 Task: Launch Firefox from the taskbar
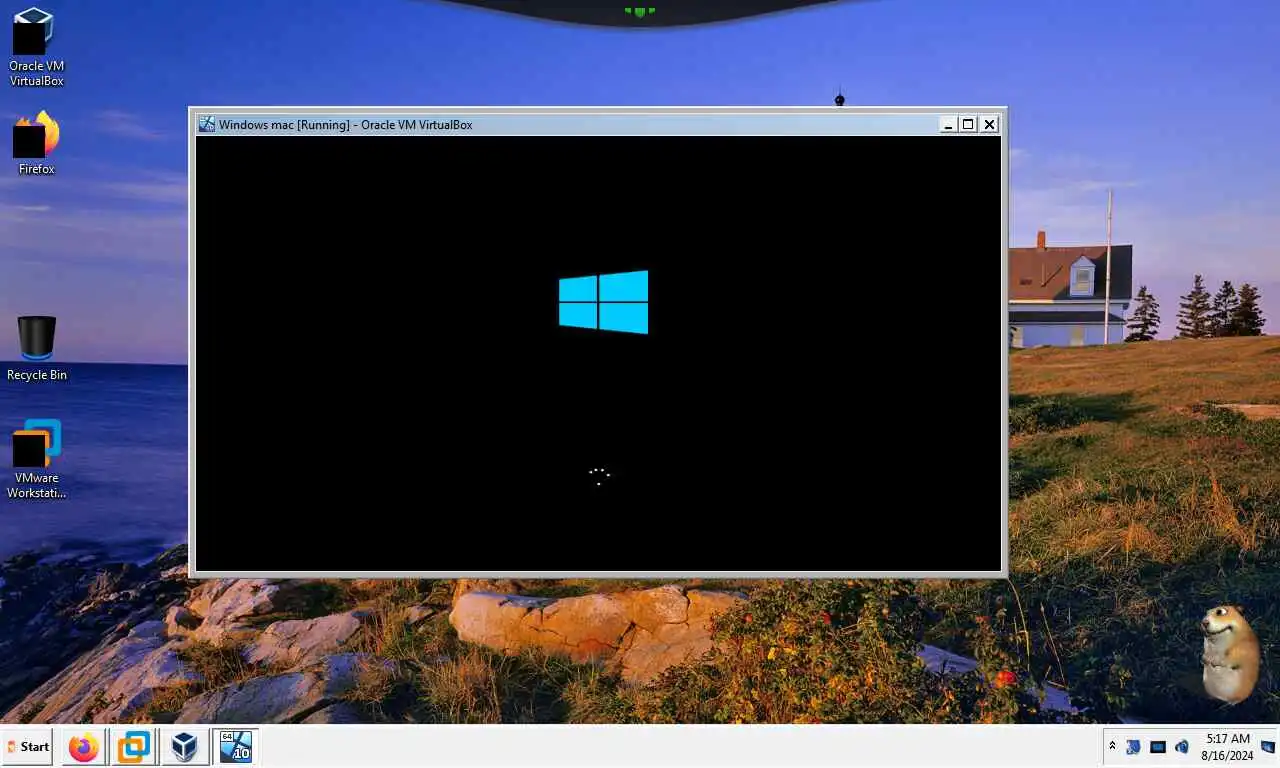[84, 746]
